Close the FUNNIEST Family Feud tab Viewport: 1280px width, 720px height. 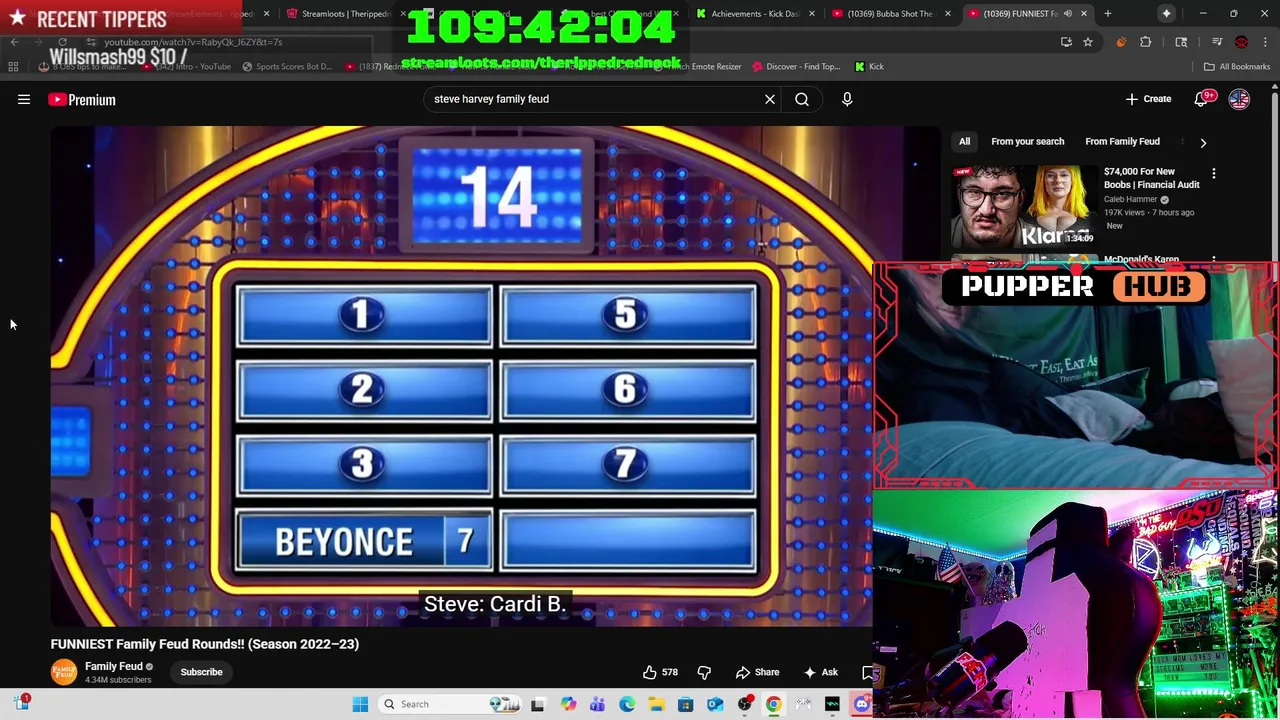click(x=1083, y=14)
